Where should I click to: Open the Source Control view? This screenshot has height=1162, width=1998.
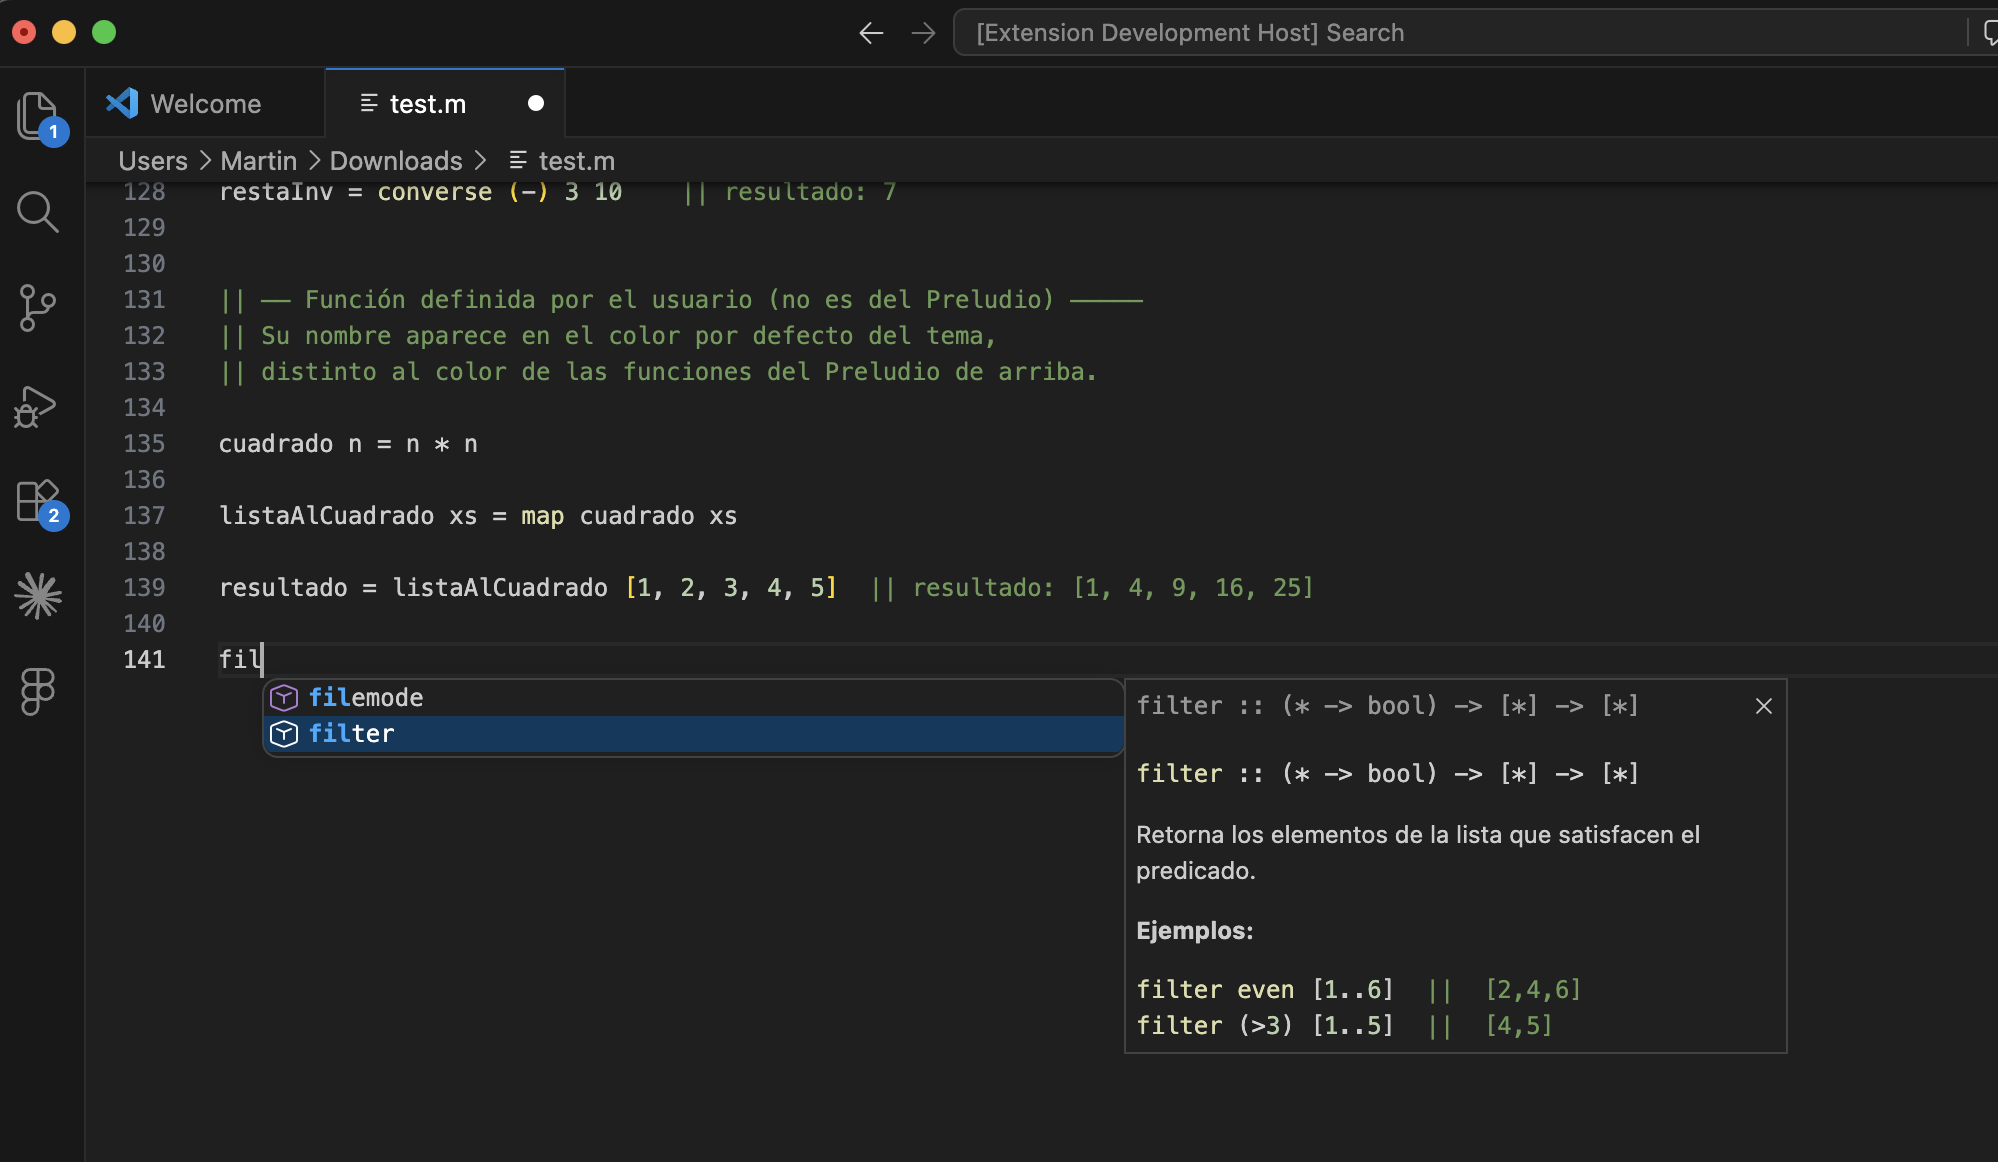(38, 307)
